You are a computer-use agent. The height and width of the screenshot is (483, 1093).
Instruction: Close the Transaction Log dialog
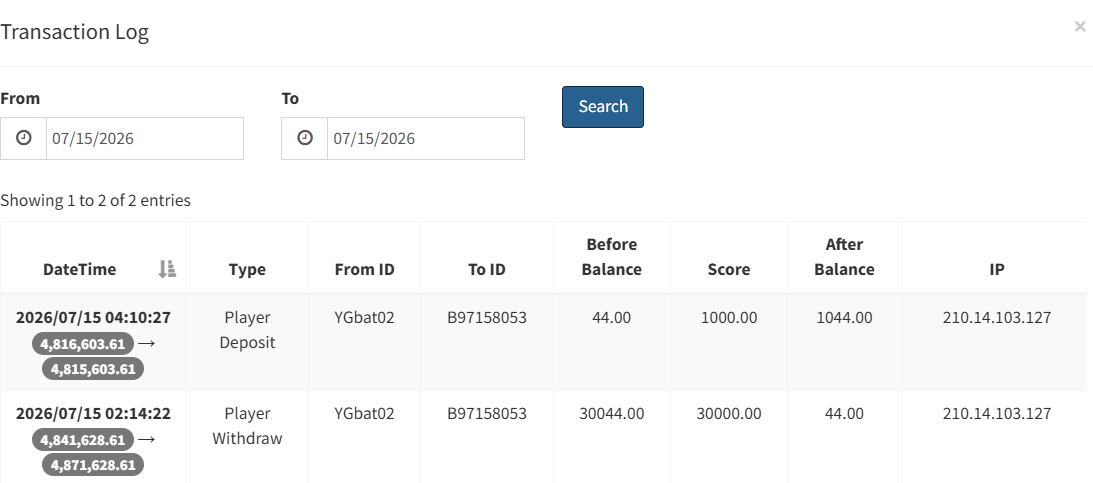(1080, 26)
